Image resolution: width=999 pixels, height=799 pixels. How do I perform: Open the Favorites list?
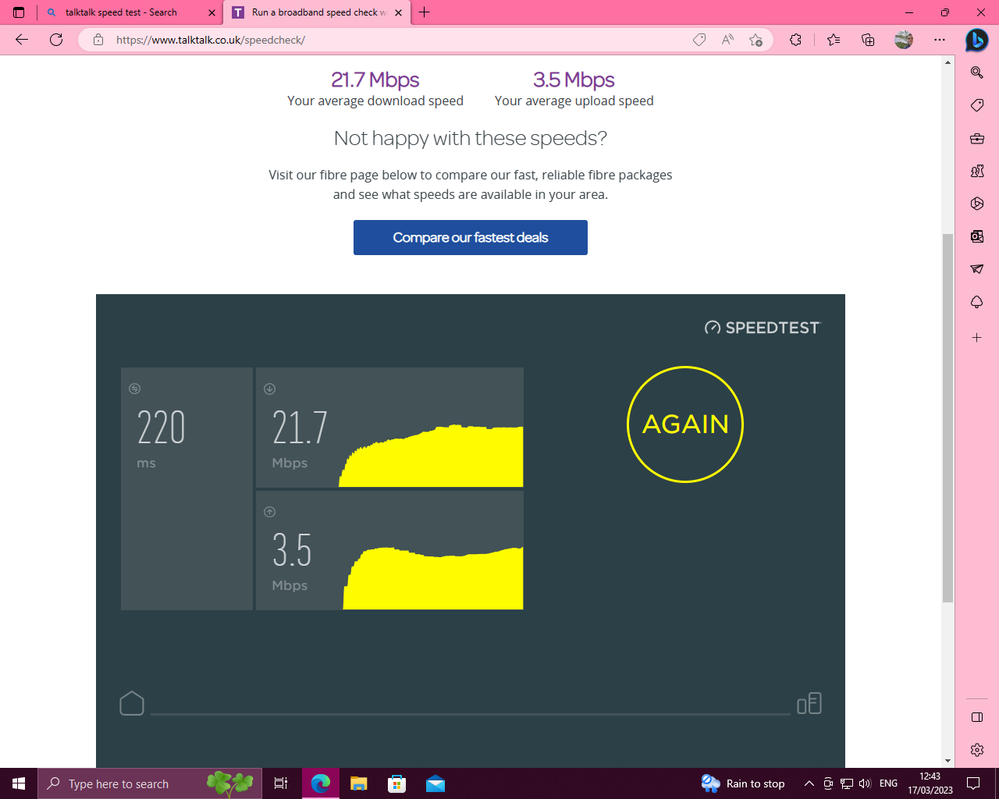click(834, 40)
